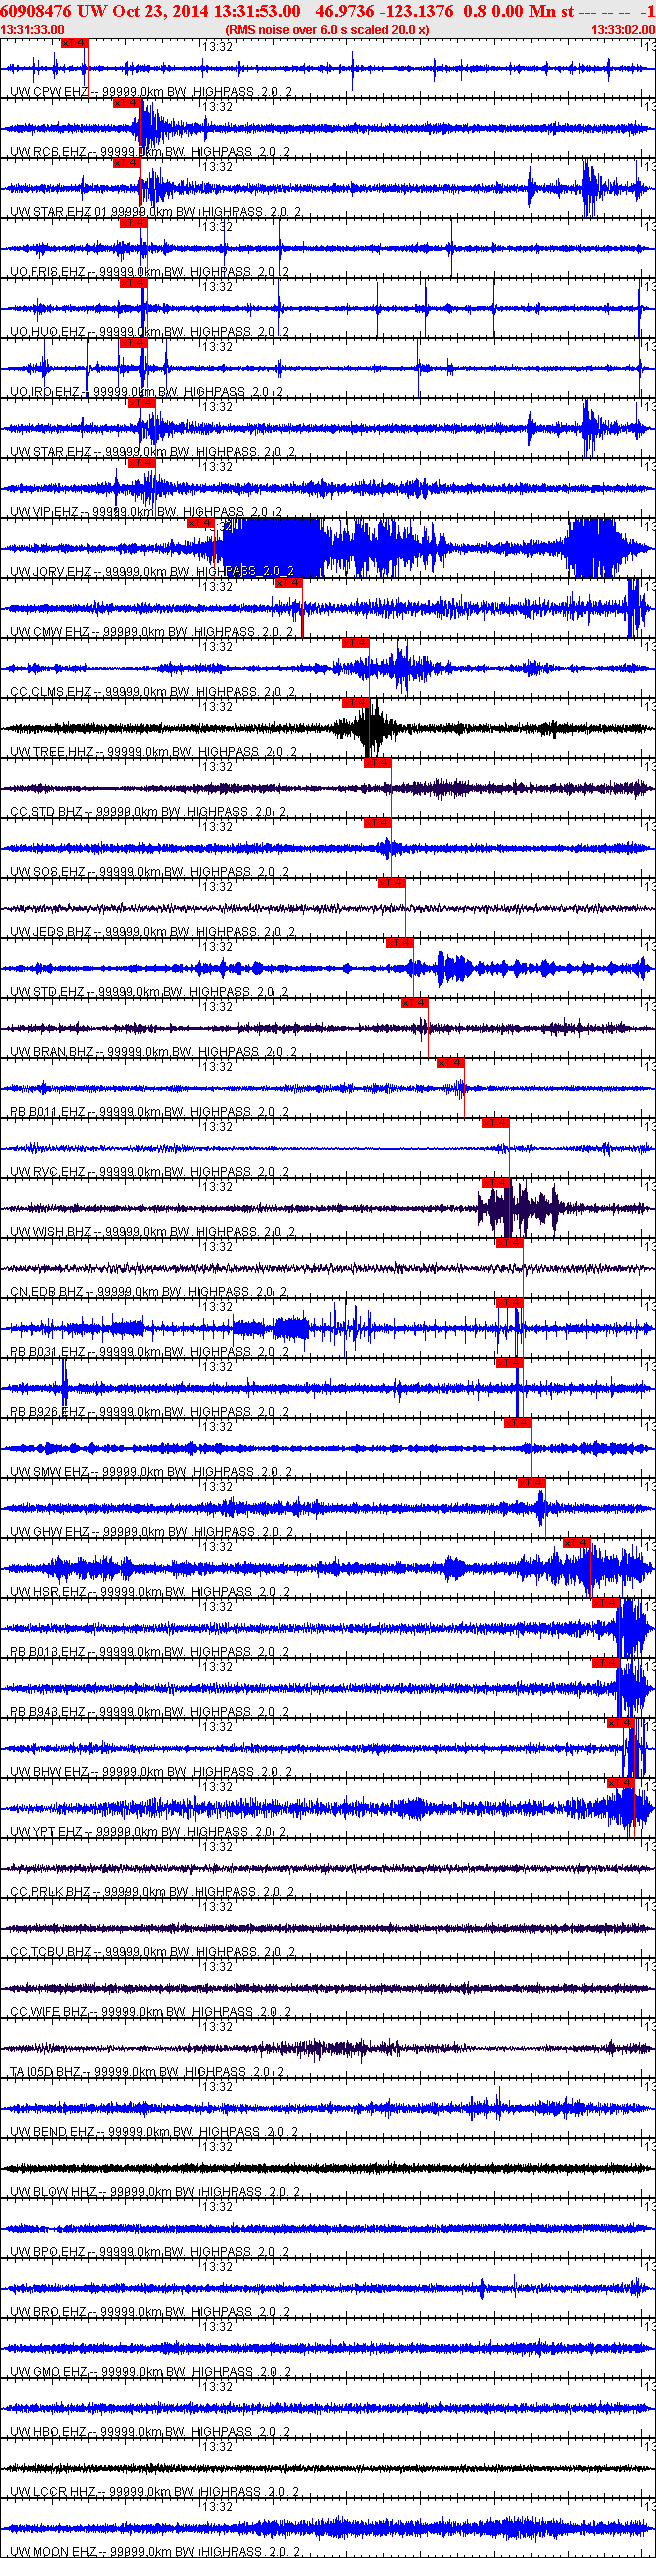656x2558 pixels.
Task: Click the red pick flag on WISH trace
Action: point(495,1183)
